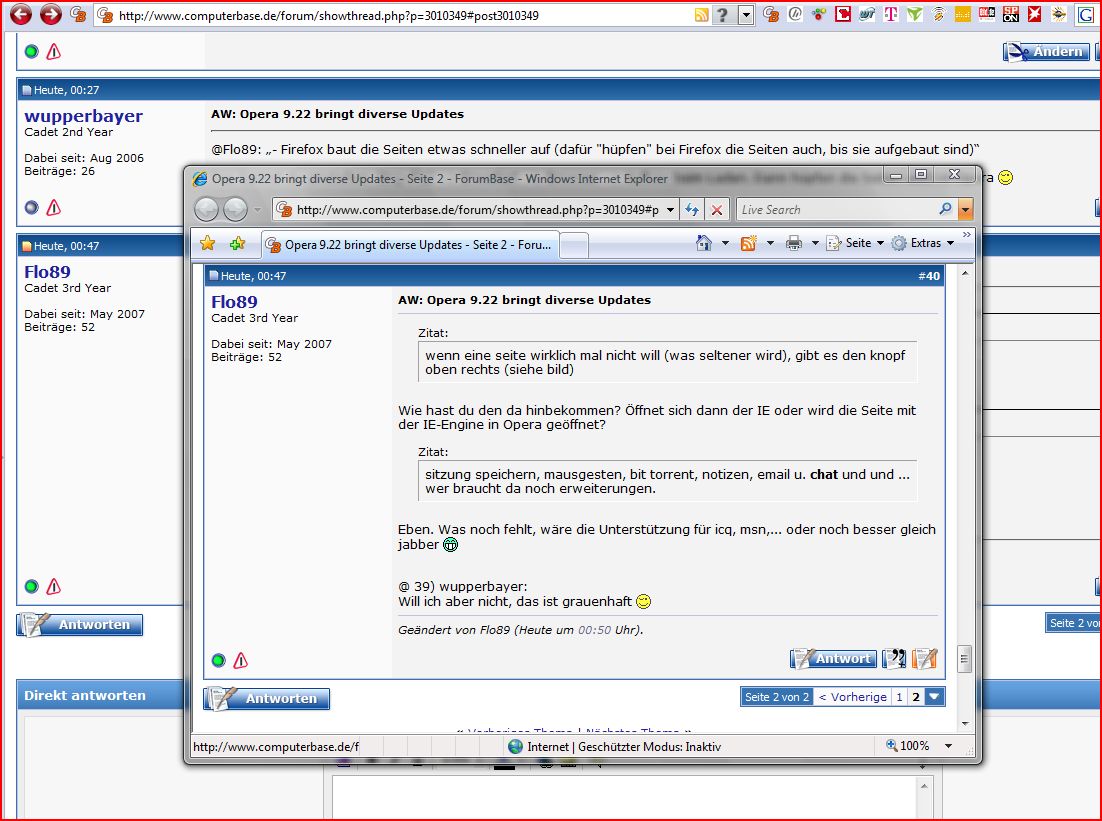Image resolution: width=1102 pixels, height=821 pixels.
Task: Click the IE scrollbar up arrow
Action: pyautogui.click(x=965, y=273)
